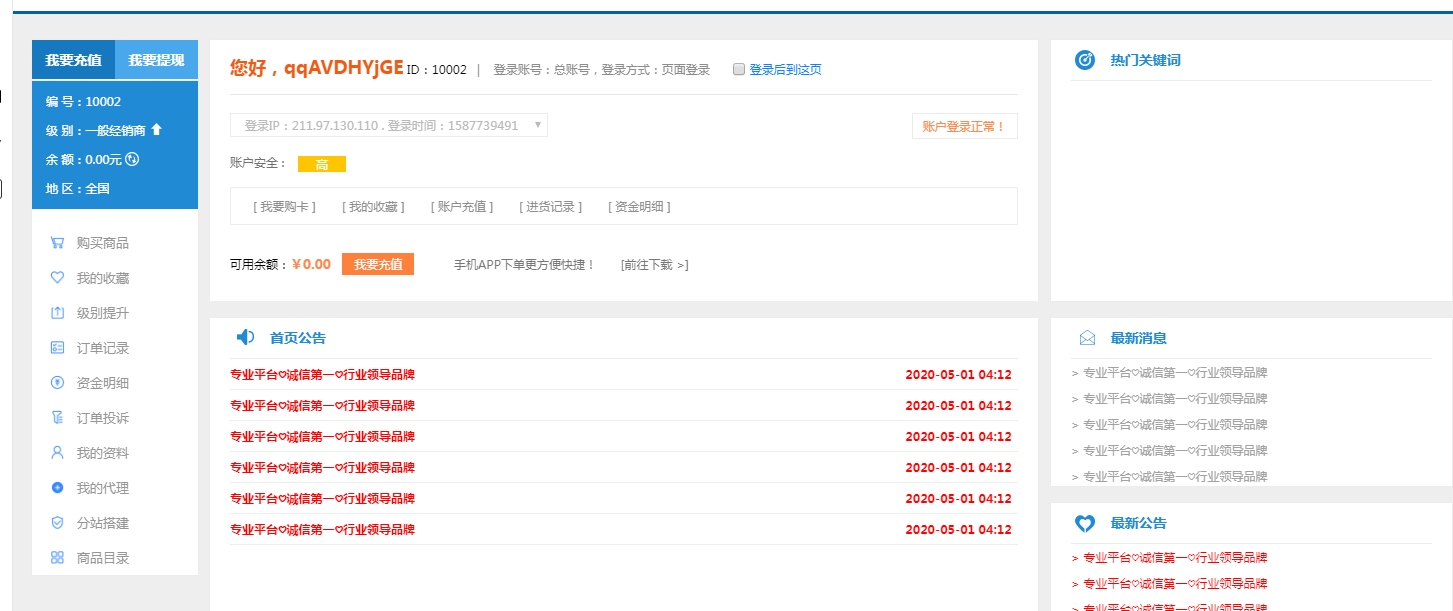1453x611 pixels.
Task: Open the first announcement under 首页公告
Action: pyautogui.click(x=322, y=375)
